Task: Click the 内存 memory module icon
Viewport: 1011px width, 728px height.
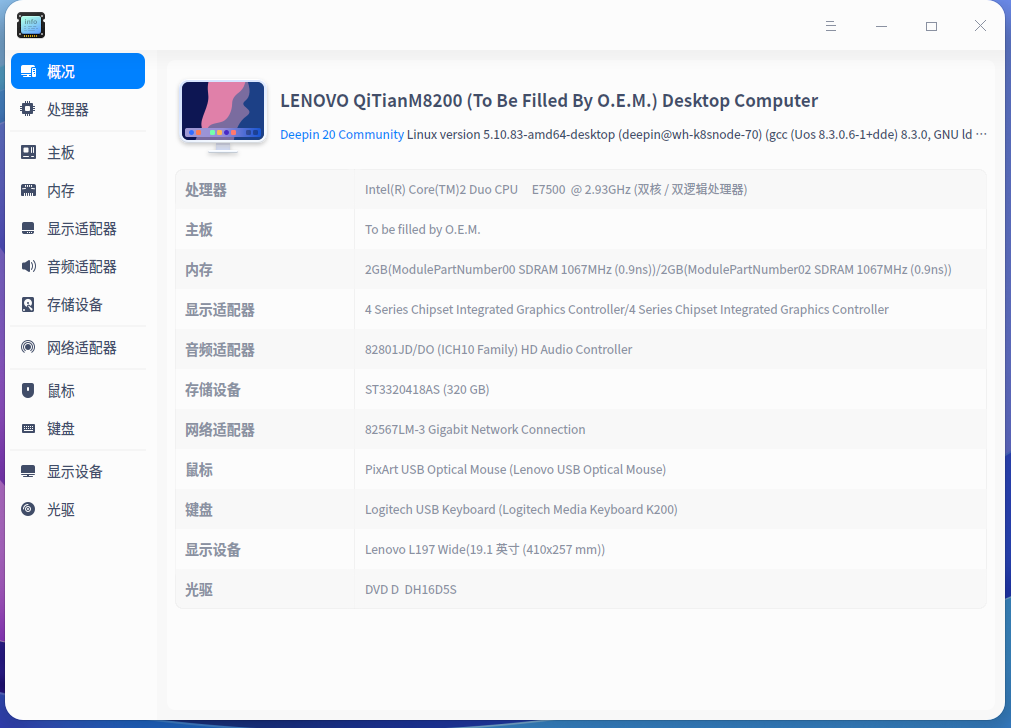Action: (x=28, y=190)
